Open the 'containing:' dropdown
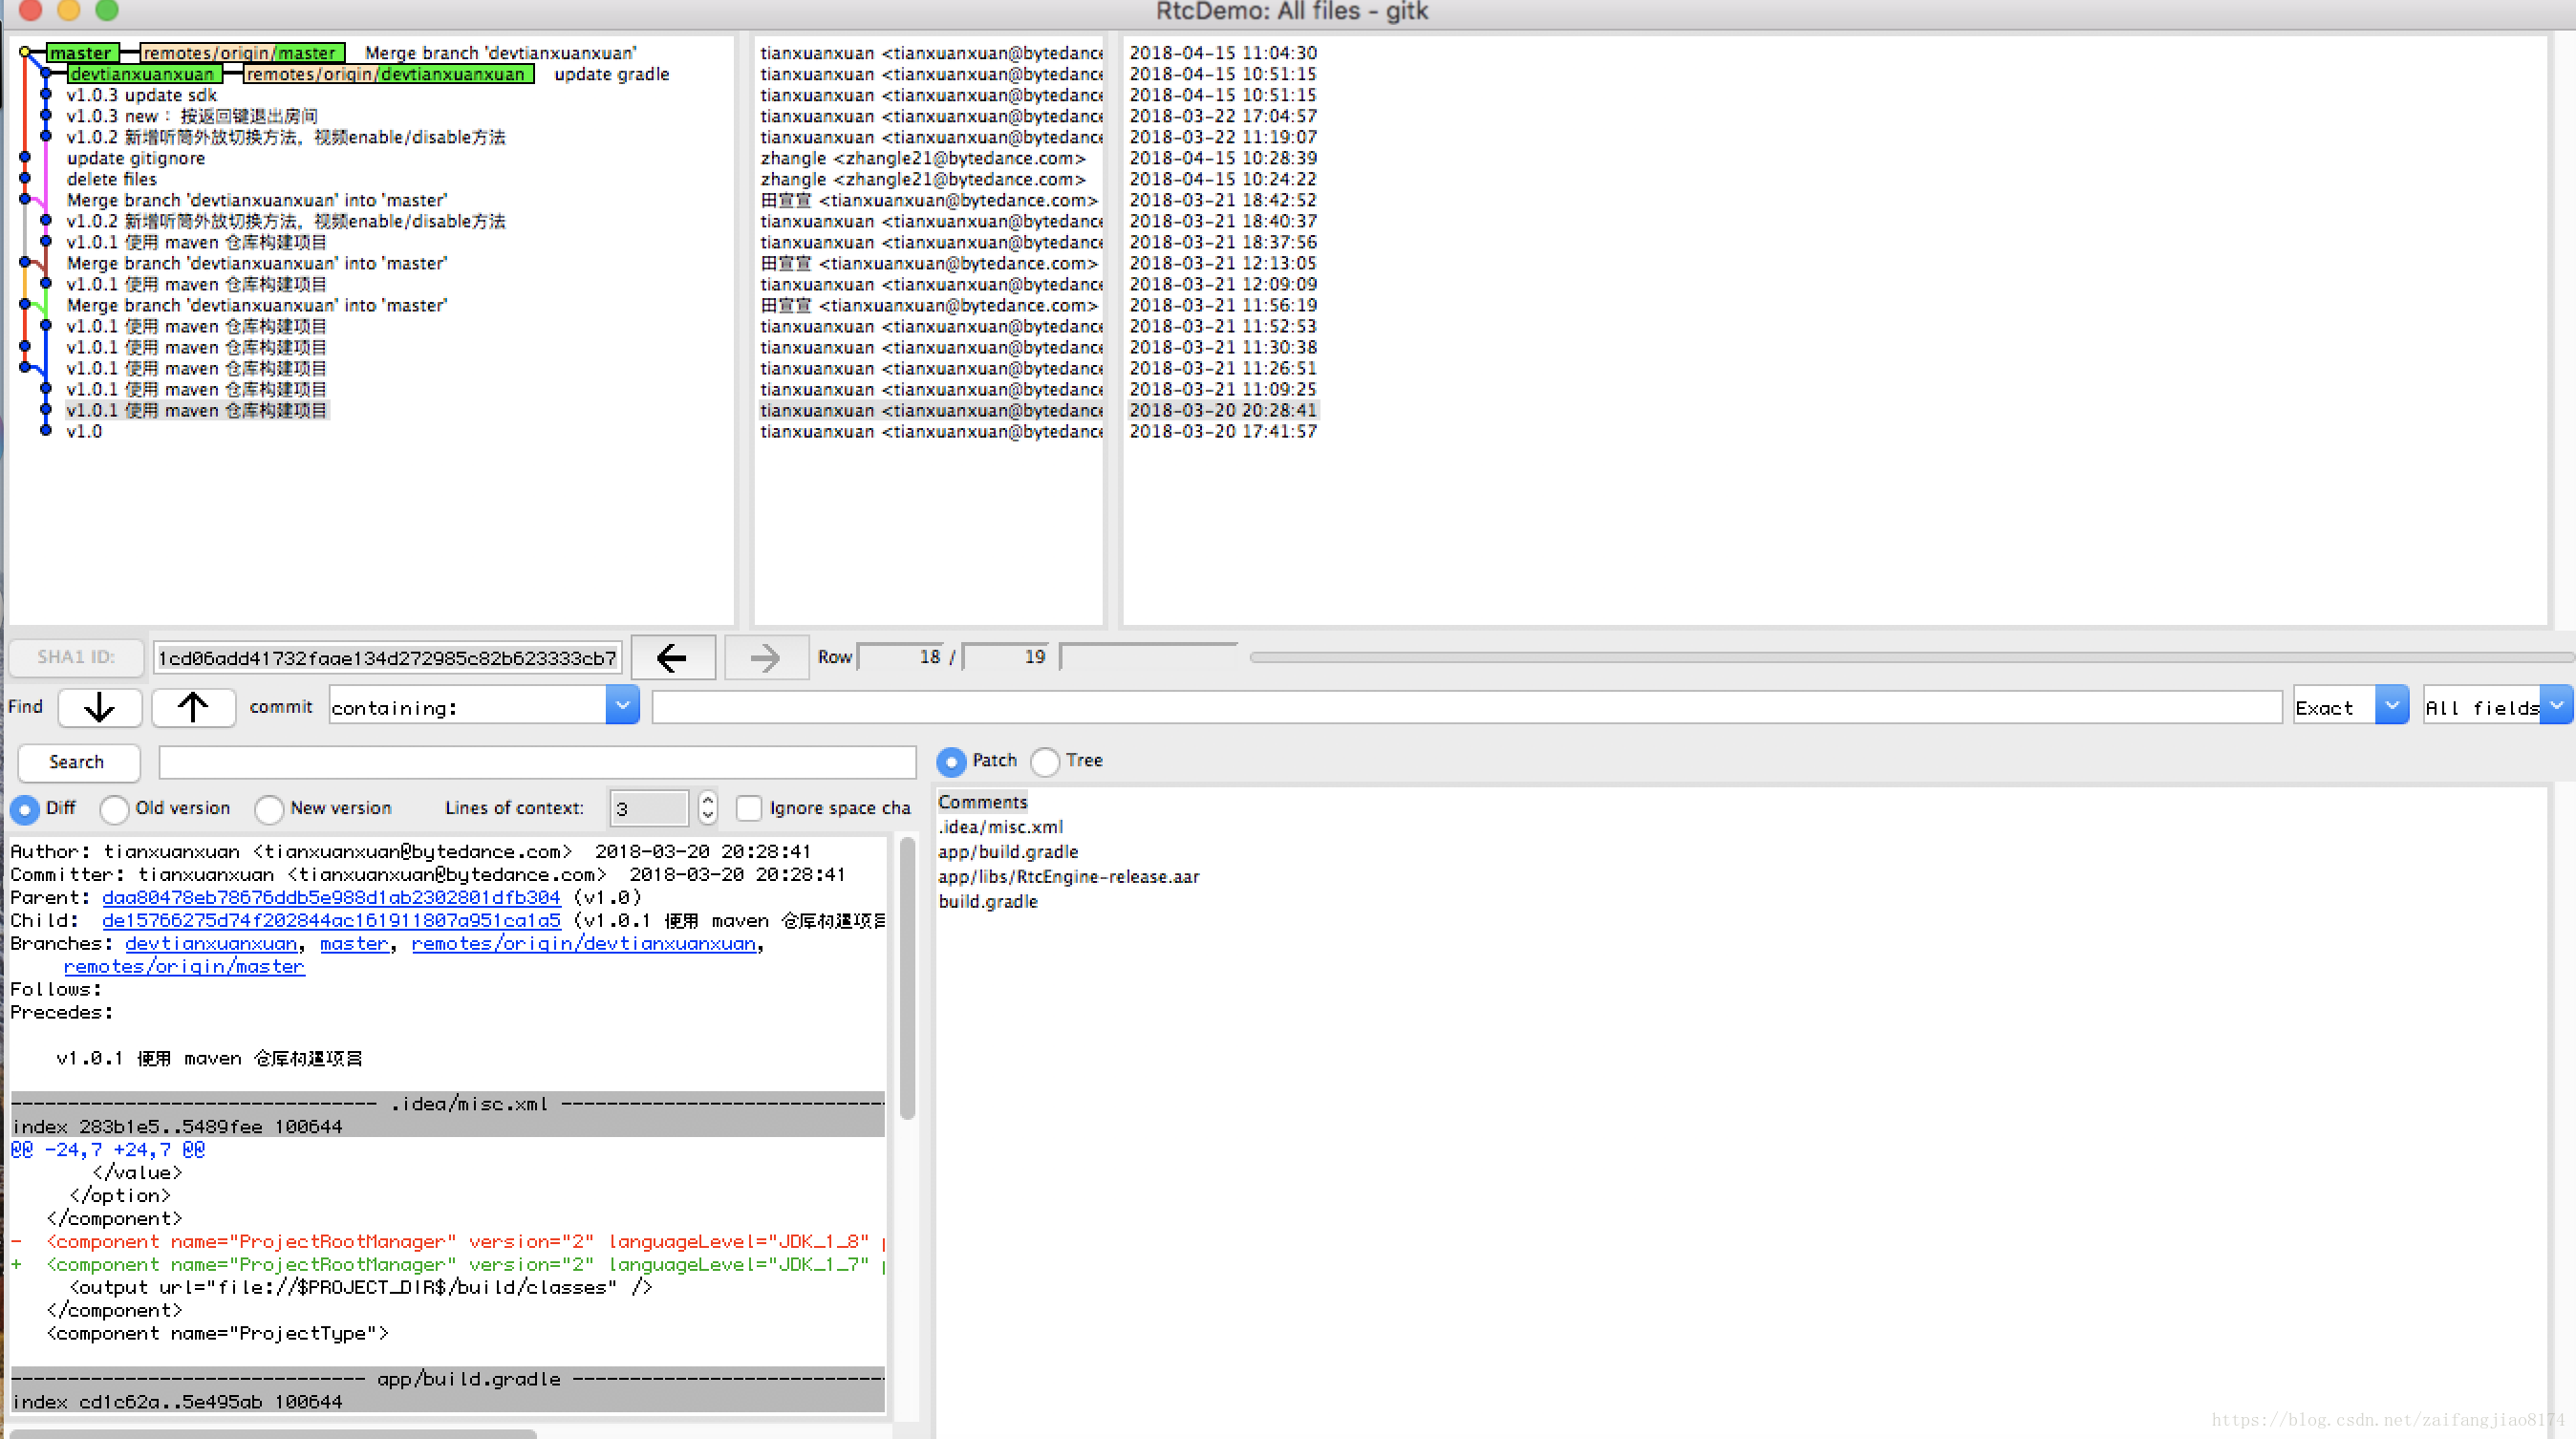Viewport: 2576px width, 1439px height. pos(622,706)
